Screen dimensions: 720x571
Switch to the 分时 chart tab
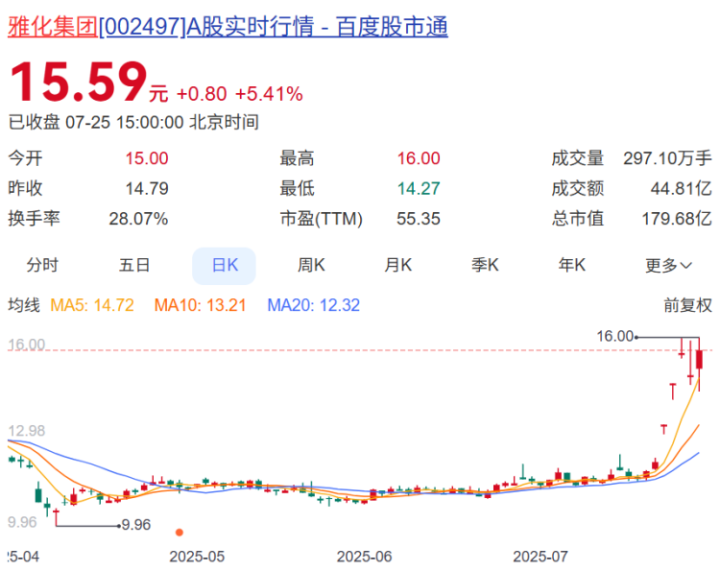[x=42, y=265]
